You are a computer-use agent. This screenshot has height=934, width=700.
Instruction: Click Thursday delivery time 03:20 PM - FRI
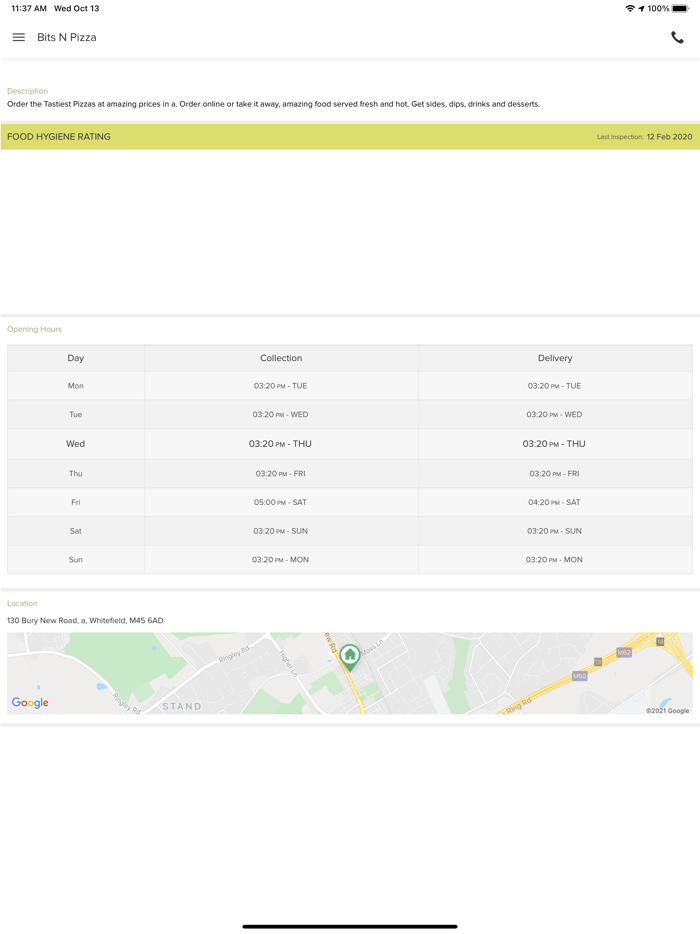554,474
